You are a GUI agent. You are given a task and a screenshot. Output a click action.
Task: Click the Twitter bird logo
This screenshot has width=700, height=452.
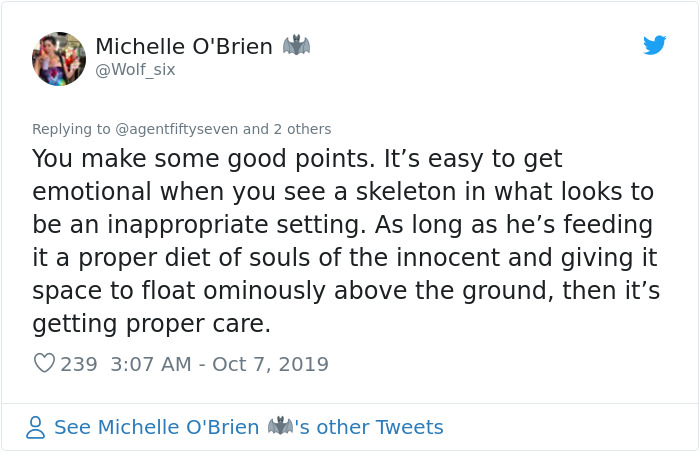click(x=655, y=45)
